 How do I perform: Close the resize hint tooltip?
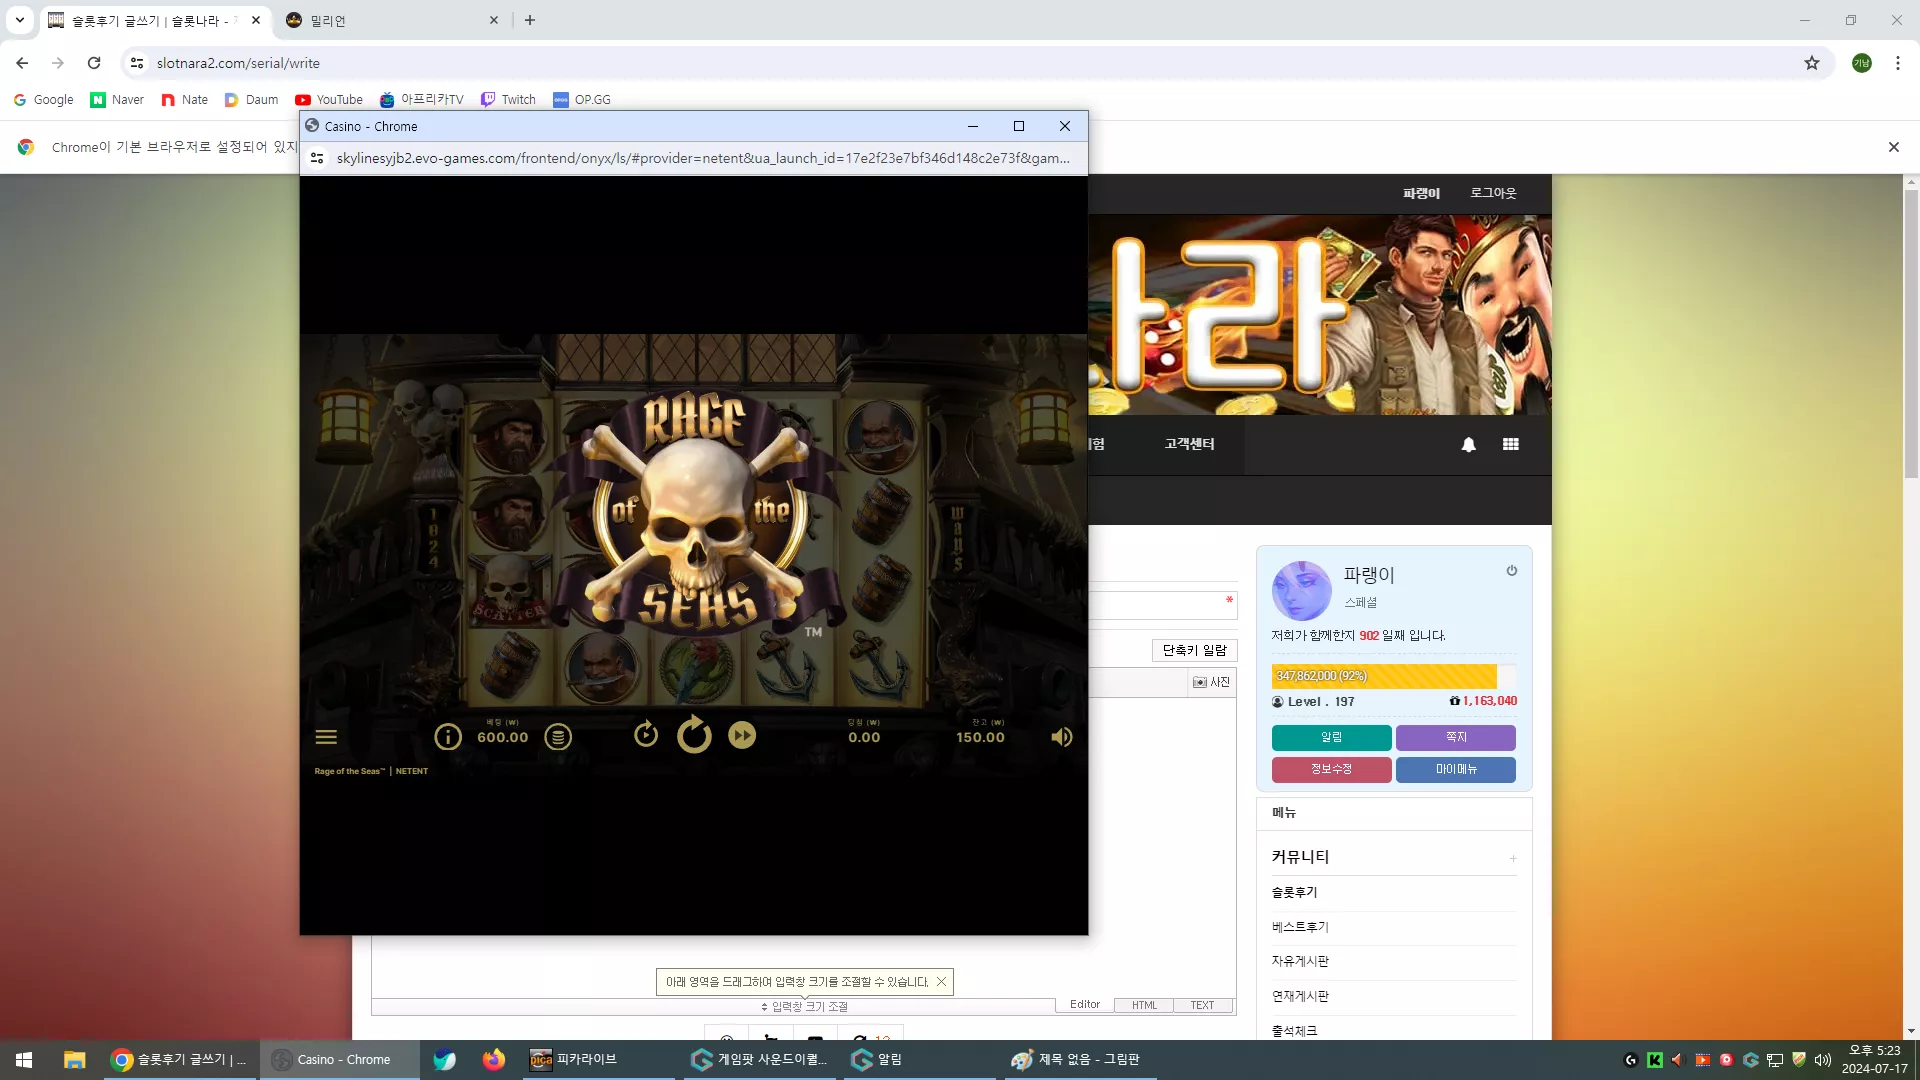point(941,982)
